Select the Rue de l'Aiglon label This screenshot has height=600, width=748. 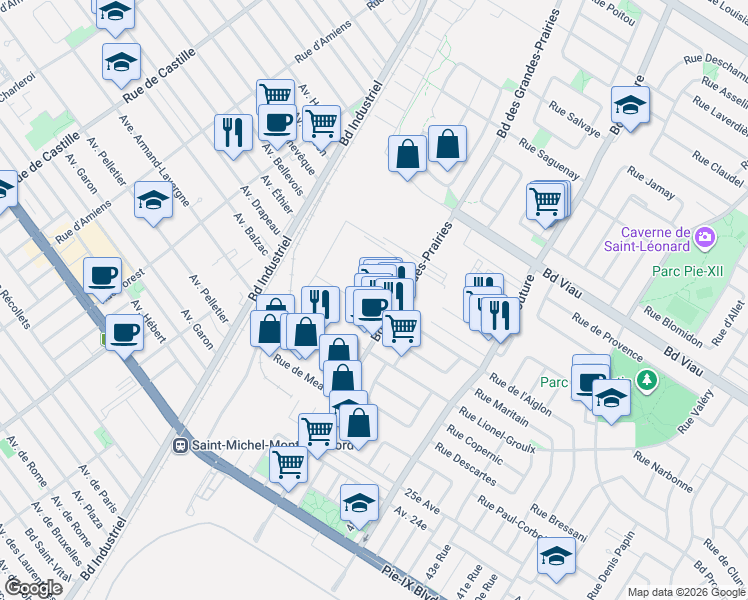tap(520, 395)
